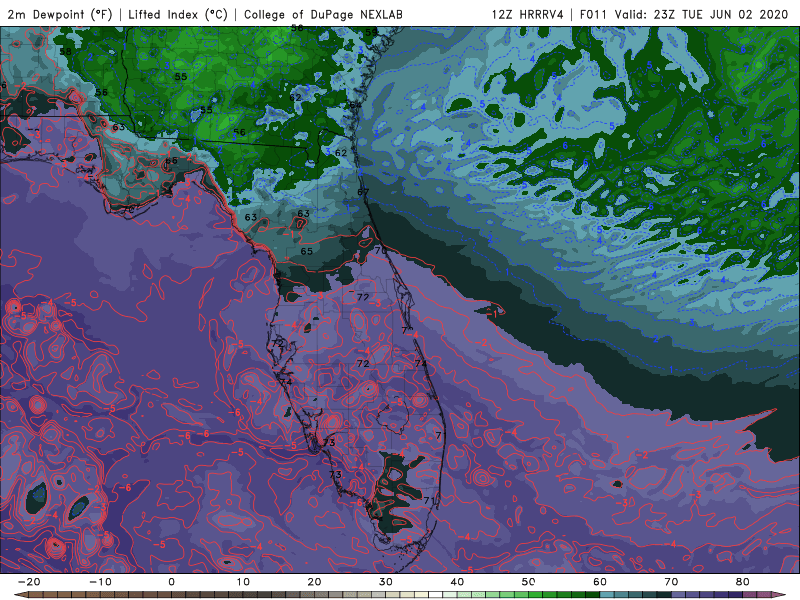Click the '30' label on the color scale

pyautogui.click(x=386, y=582)
